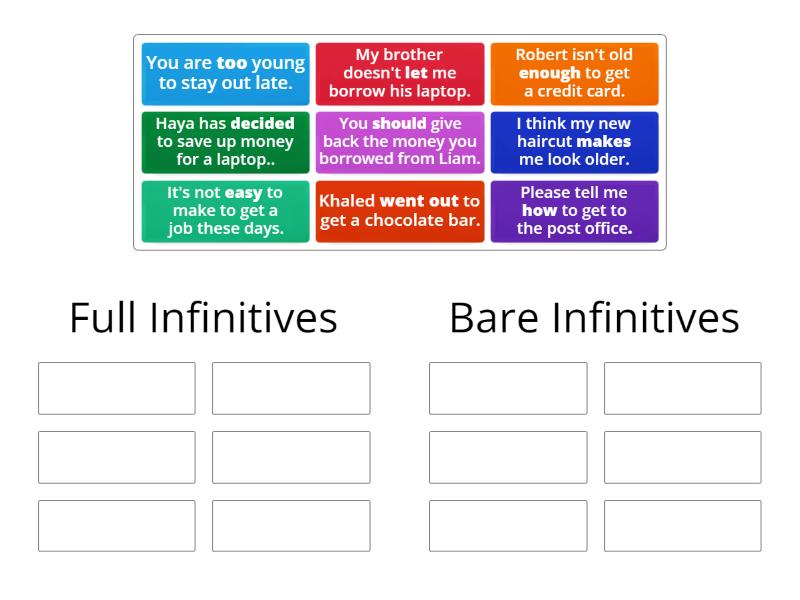
Task: Pick the 'Khaled went out' red card
Action: click(400, 210)
